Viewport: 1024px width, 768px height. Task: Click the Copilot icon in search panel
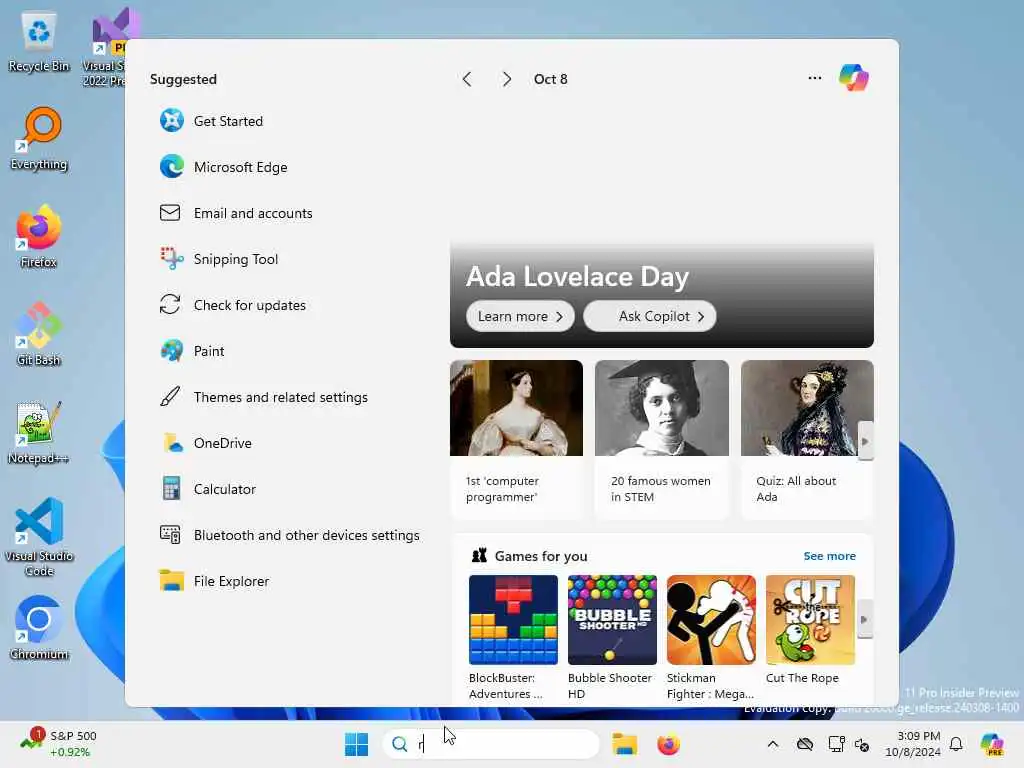pos(854,78)
